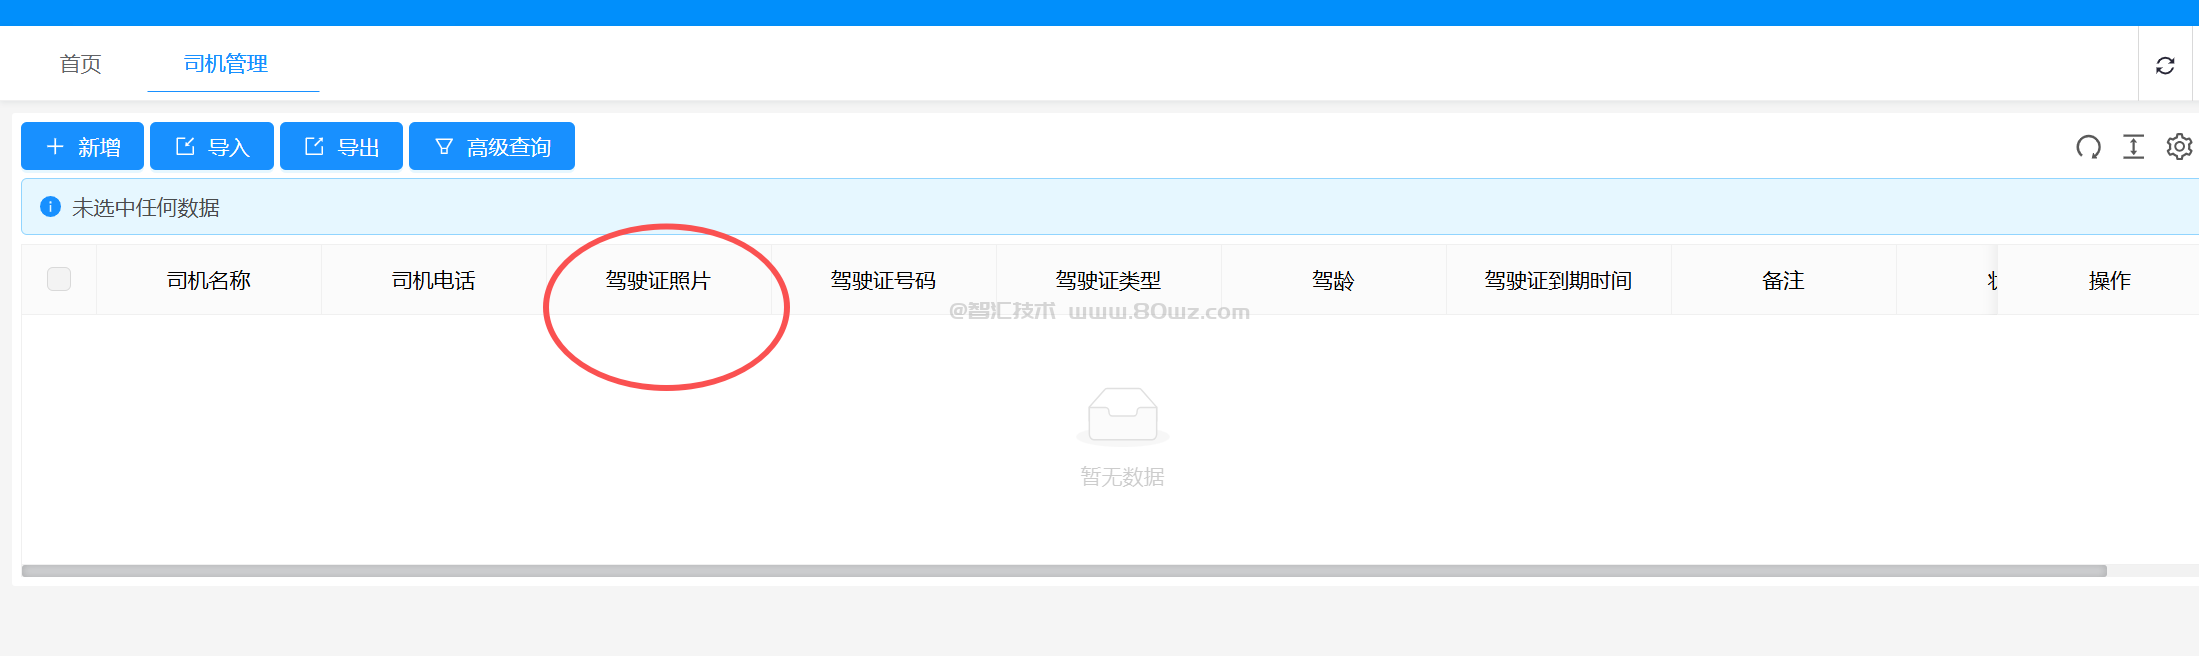
Task: Toggle the select-all checkbox in the table header
Action: tap(59, 279)
